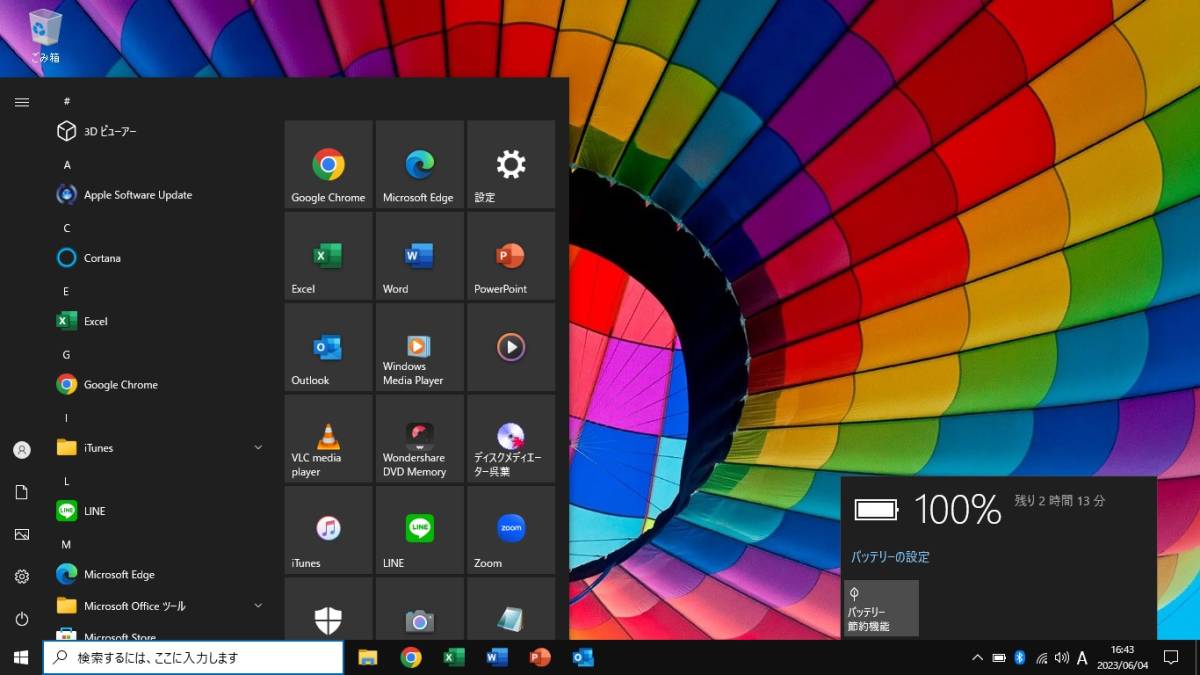Launch Word from the taskbar
Screen dimensions: 1200x675
(497, 657)
